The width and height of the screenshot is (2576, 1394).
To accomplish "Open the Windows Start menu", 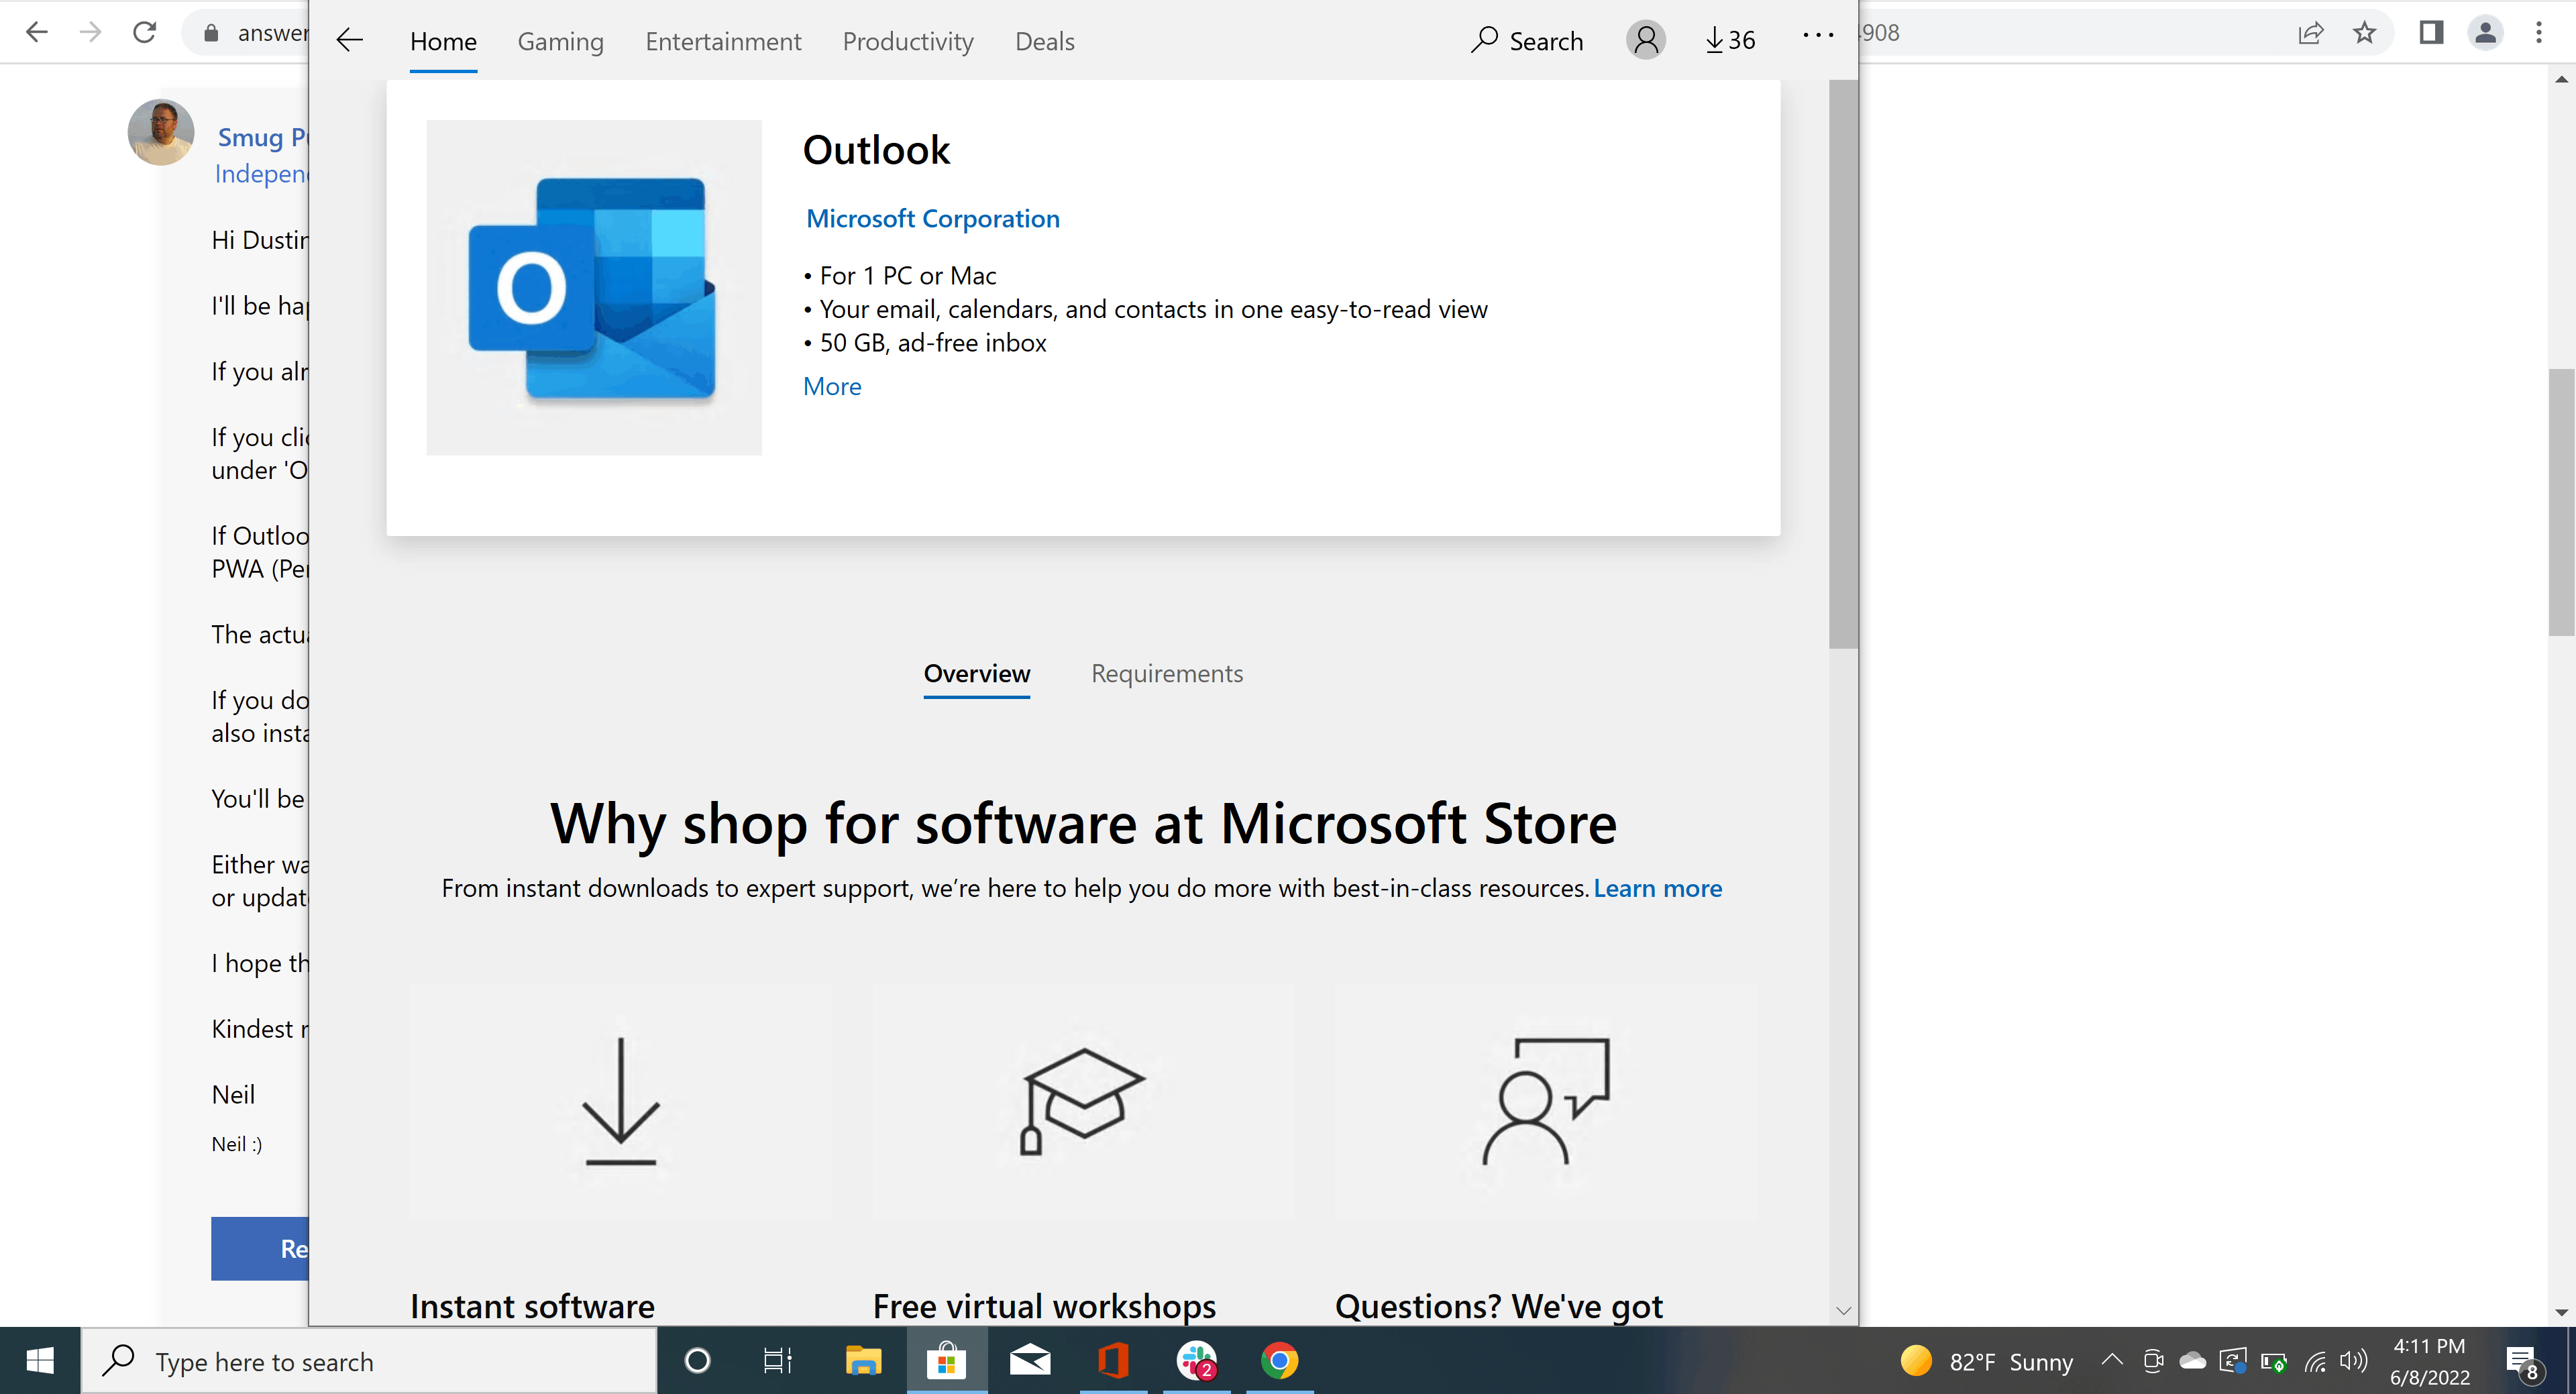I will tap(40, 1361).
